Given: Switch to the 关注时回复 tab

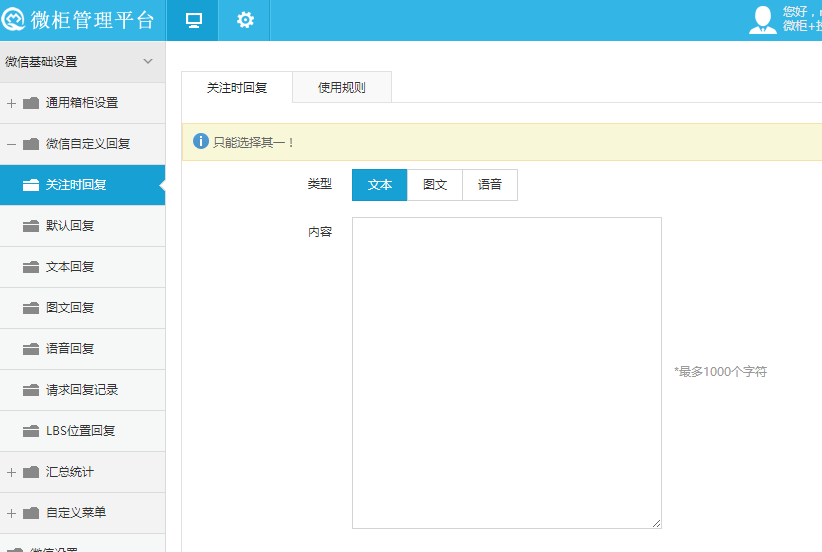Looking at the screenshot, I should click(x=237, y=88).
